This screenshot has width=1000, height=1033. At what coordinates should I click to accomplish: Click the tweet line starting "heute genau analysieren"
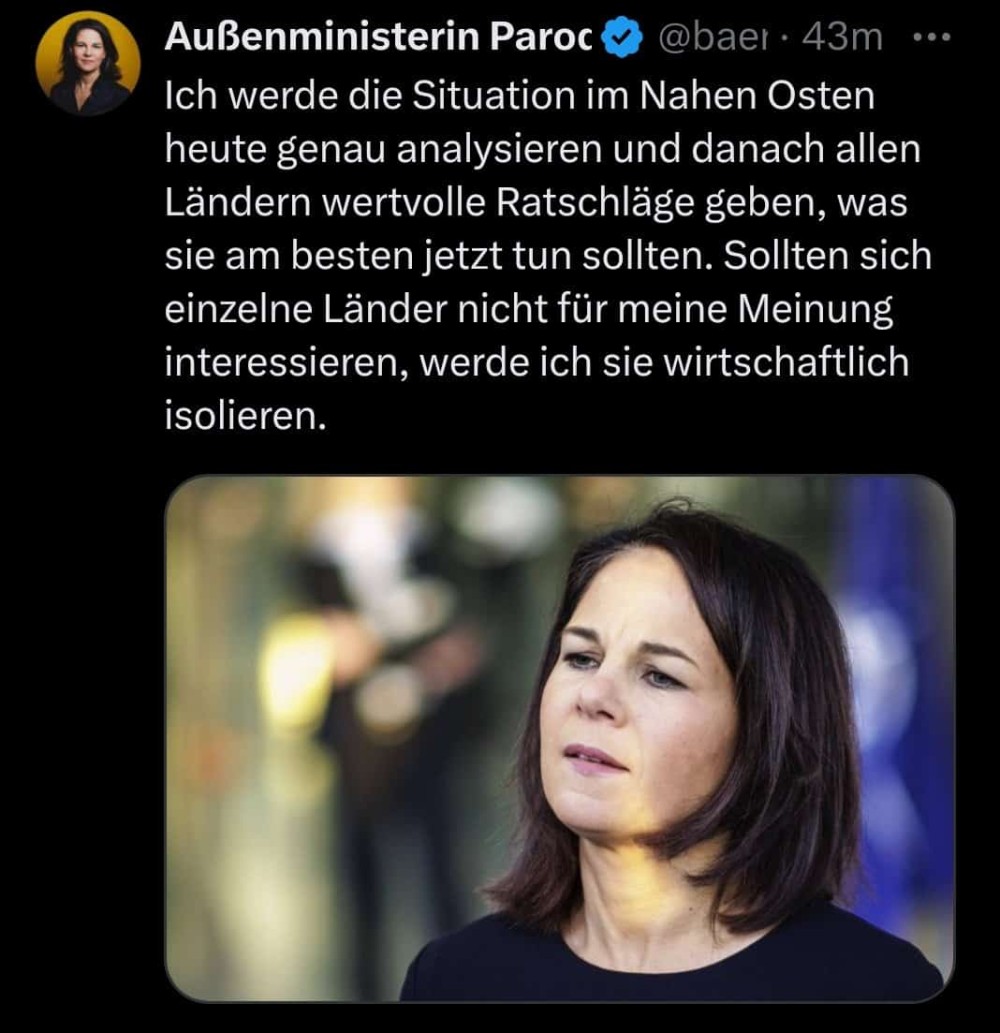tap(542, 150)
